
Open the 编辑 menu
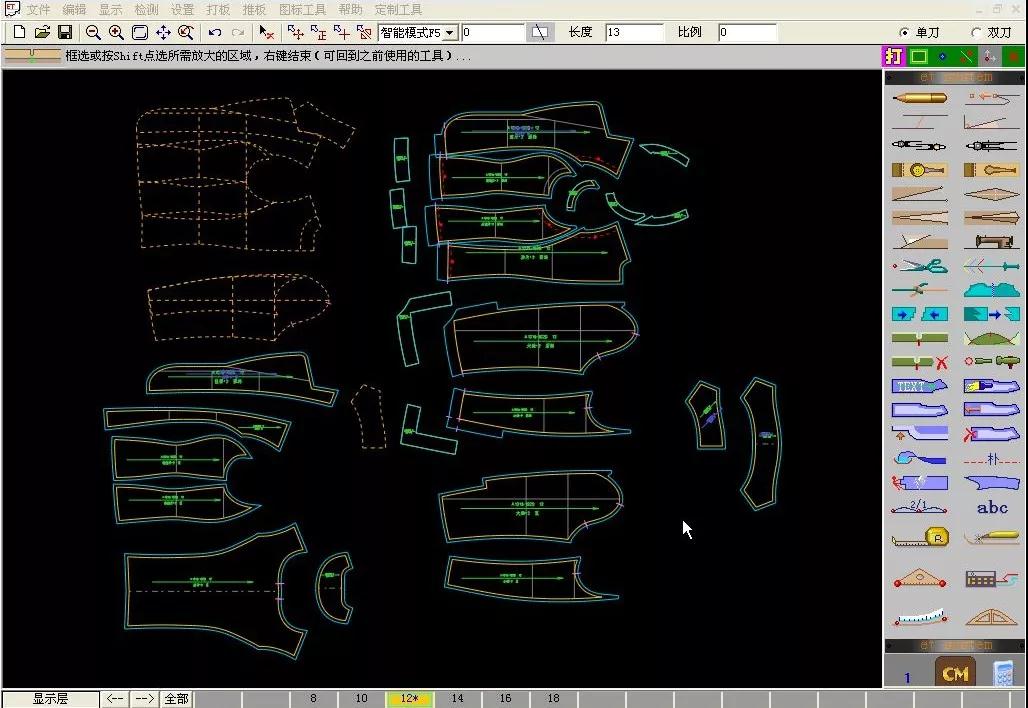(x=74, y=9)
